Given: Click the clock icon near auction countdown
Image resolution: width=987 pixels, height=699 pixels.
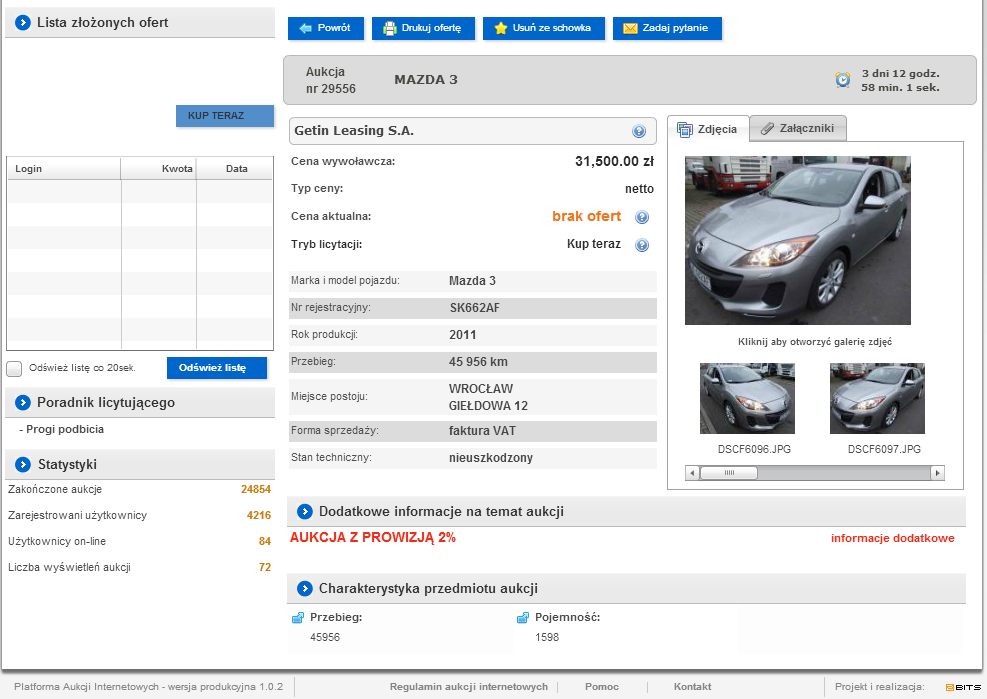Looking at the screenshot, I should [x=843, y=80].
